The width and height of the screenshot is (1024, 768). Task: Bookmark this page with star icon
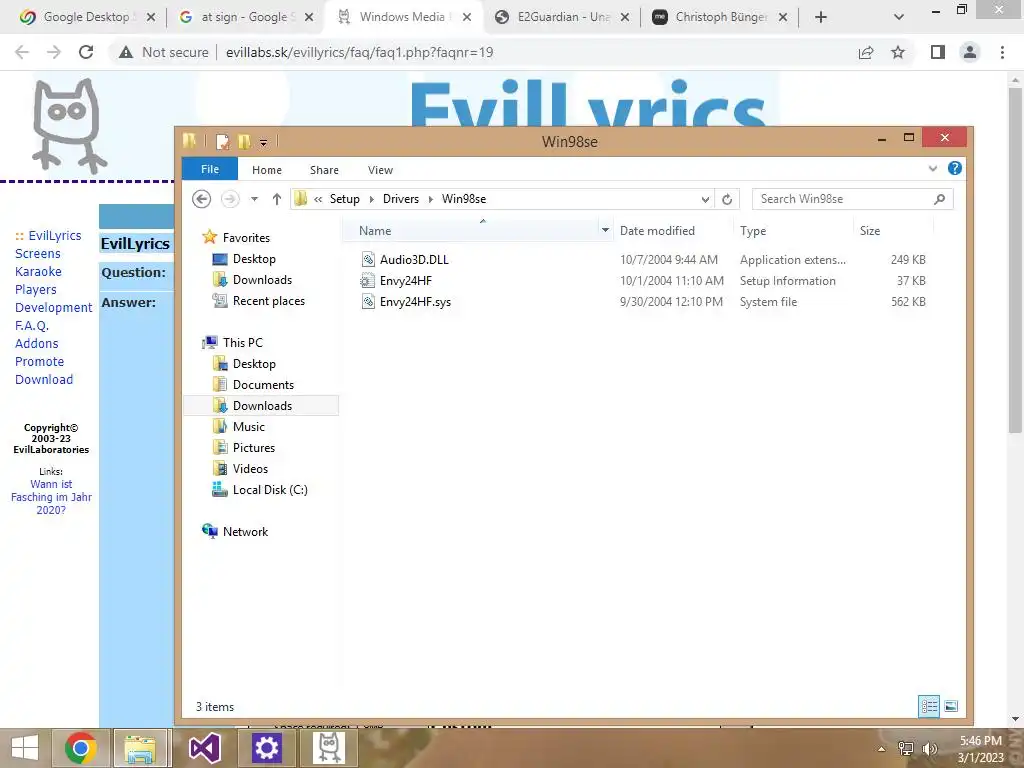click(x=898, y=52)
